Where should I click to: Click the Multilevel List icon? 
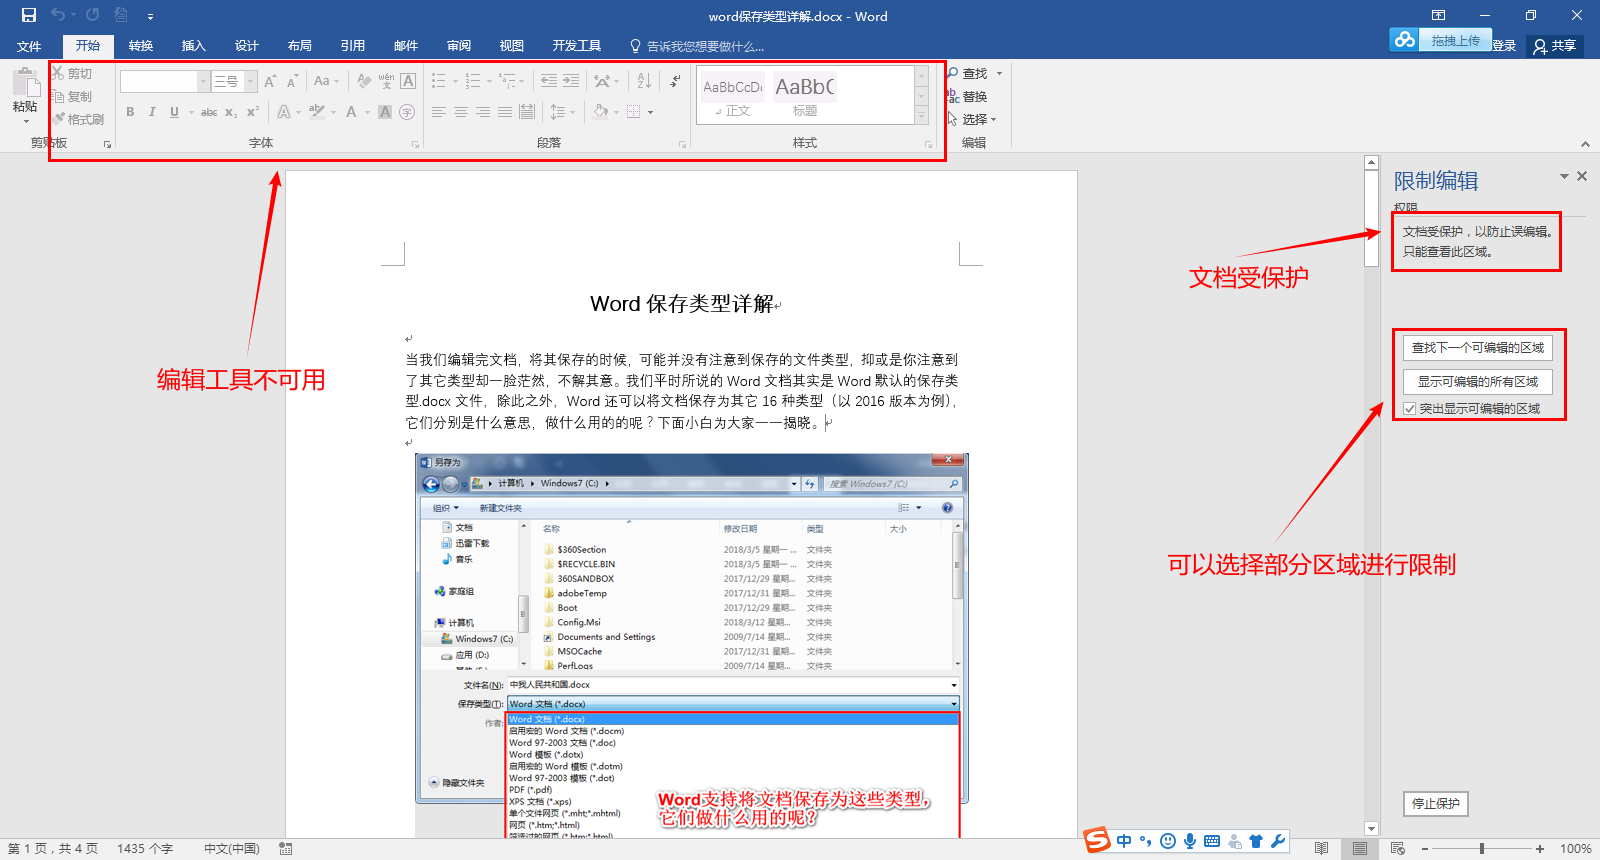coord(507,81)
